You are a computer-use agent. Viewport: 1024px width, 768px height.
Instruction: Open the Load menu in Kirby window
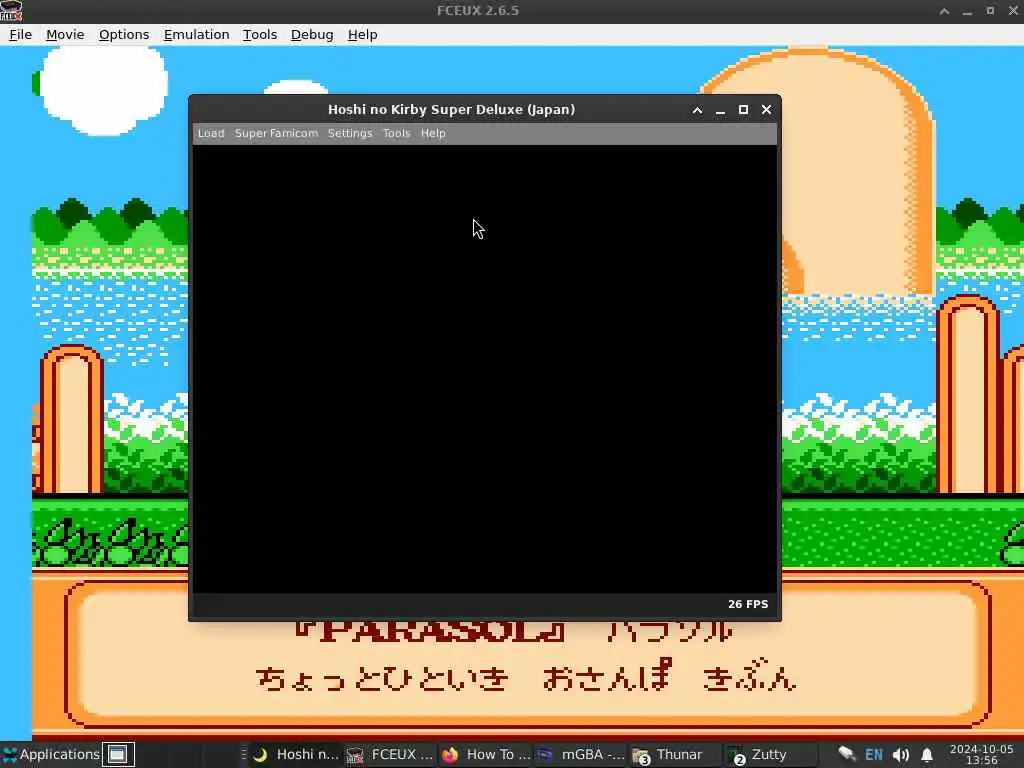pos(211,133)
